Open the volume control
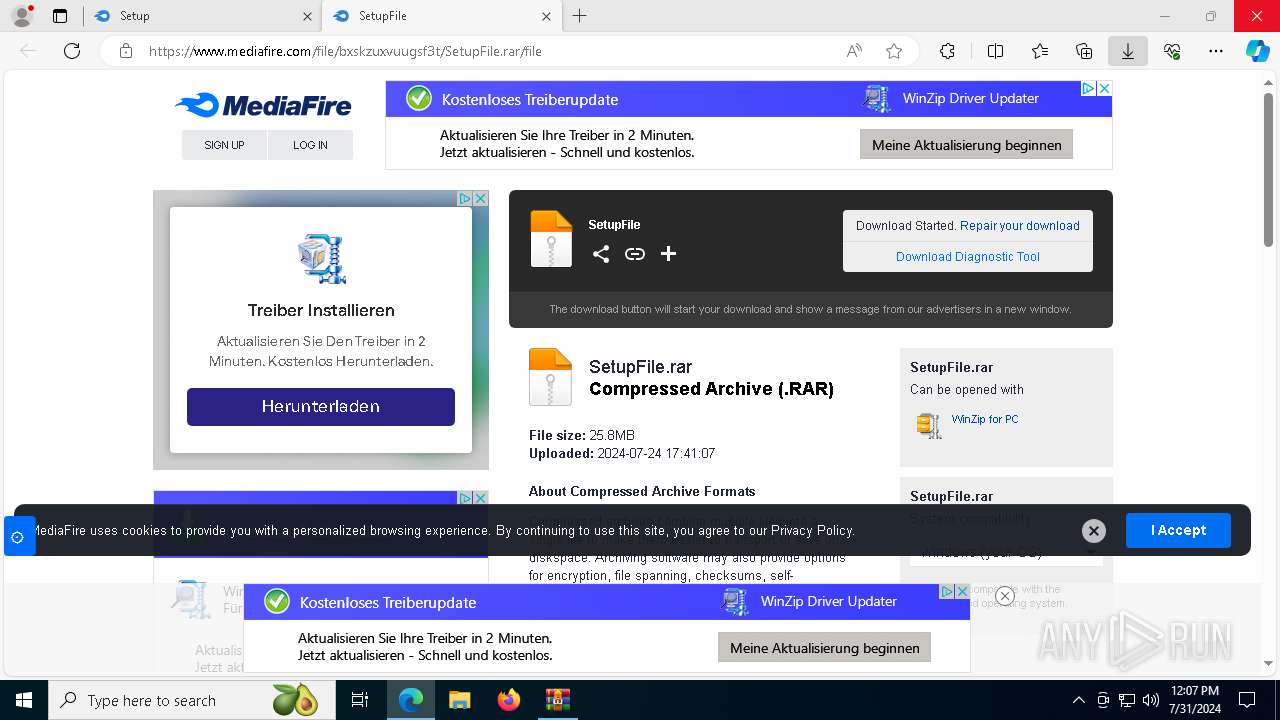 pos(1151,700)
